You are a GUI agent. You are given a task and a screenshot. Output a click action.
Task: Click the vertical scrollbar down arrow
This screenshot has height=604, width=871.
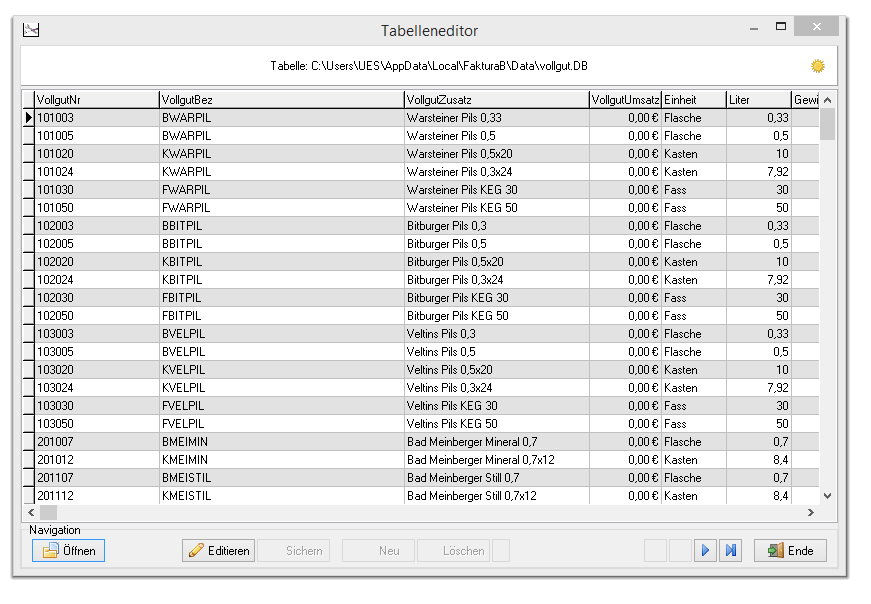click(x=827, y=496)
